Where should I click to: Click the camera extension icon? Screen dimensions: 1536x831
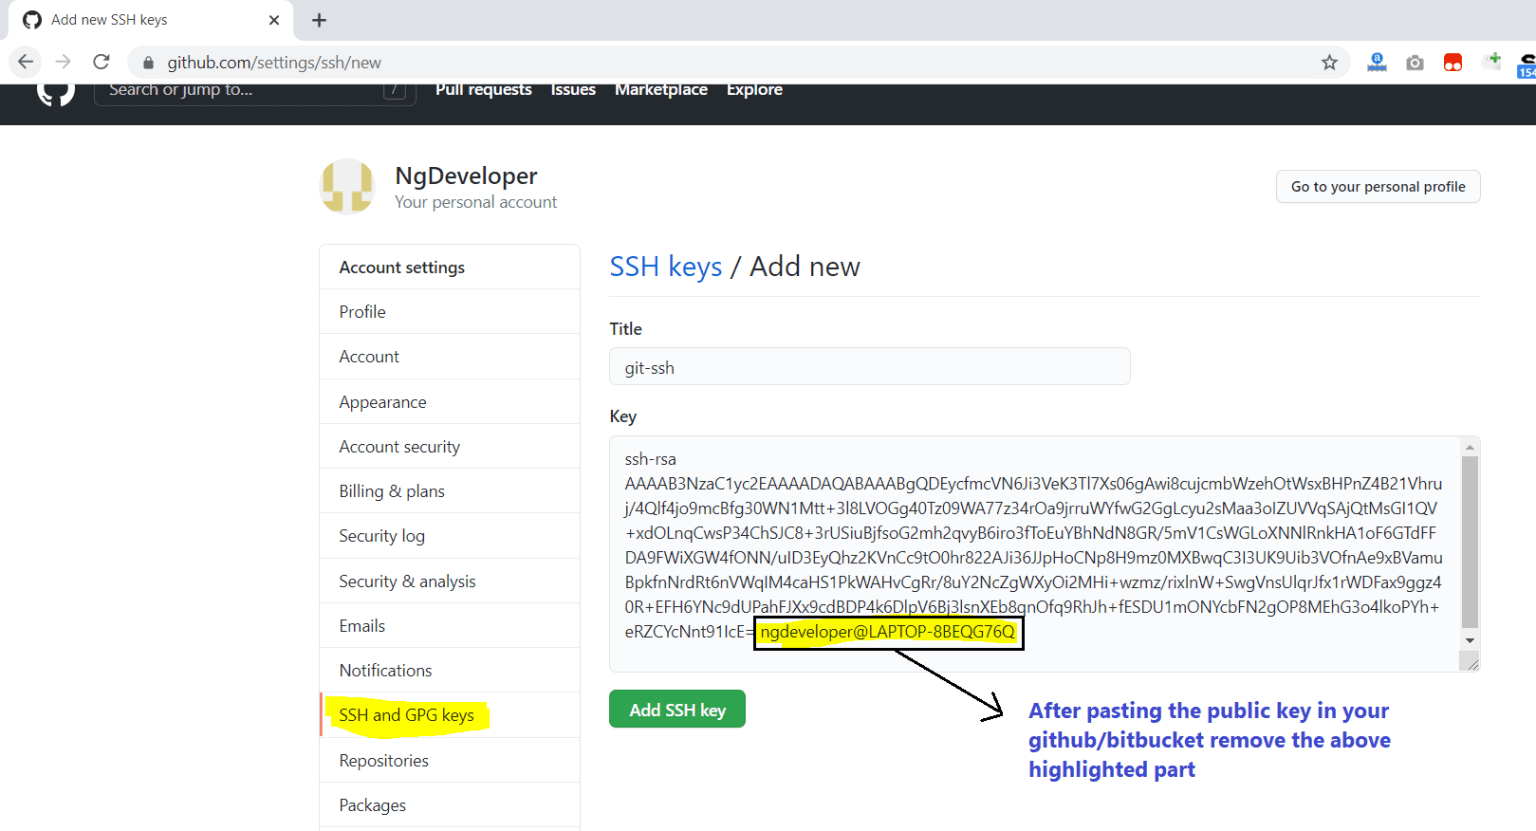tap(1415, 63)
